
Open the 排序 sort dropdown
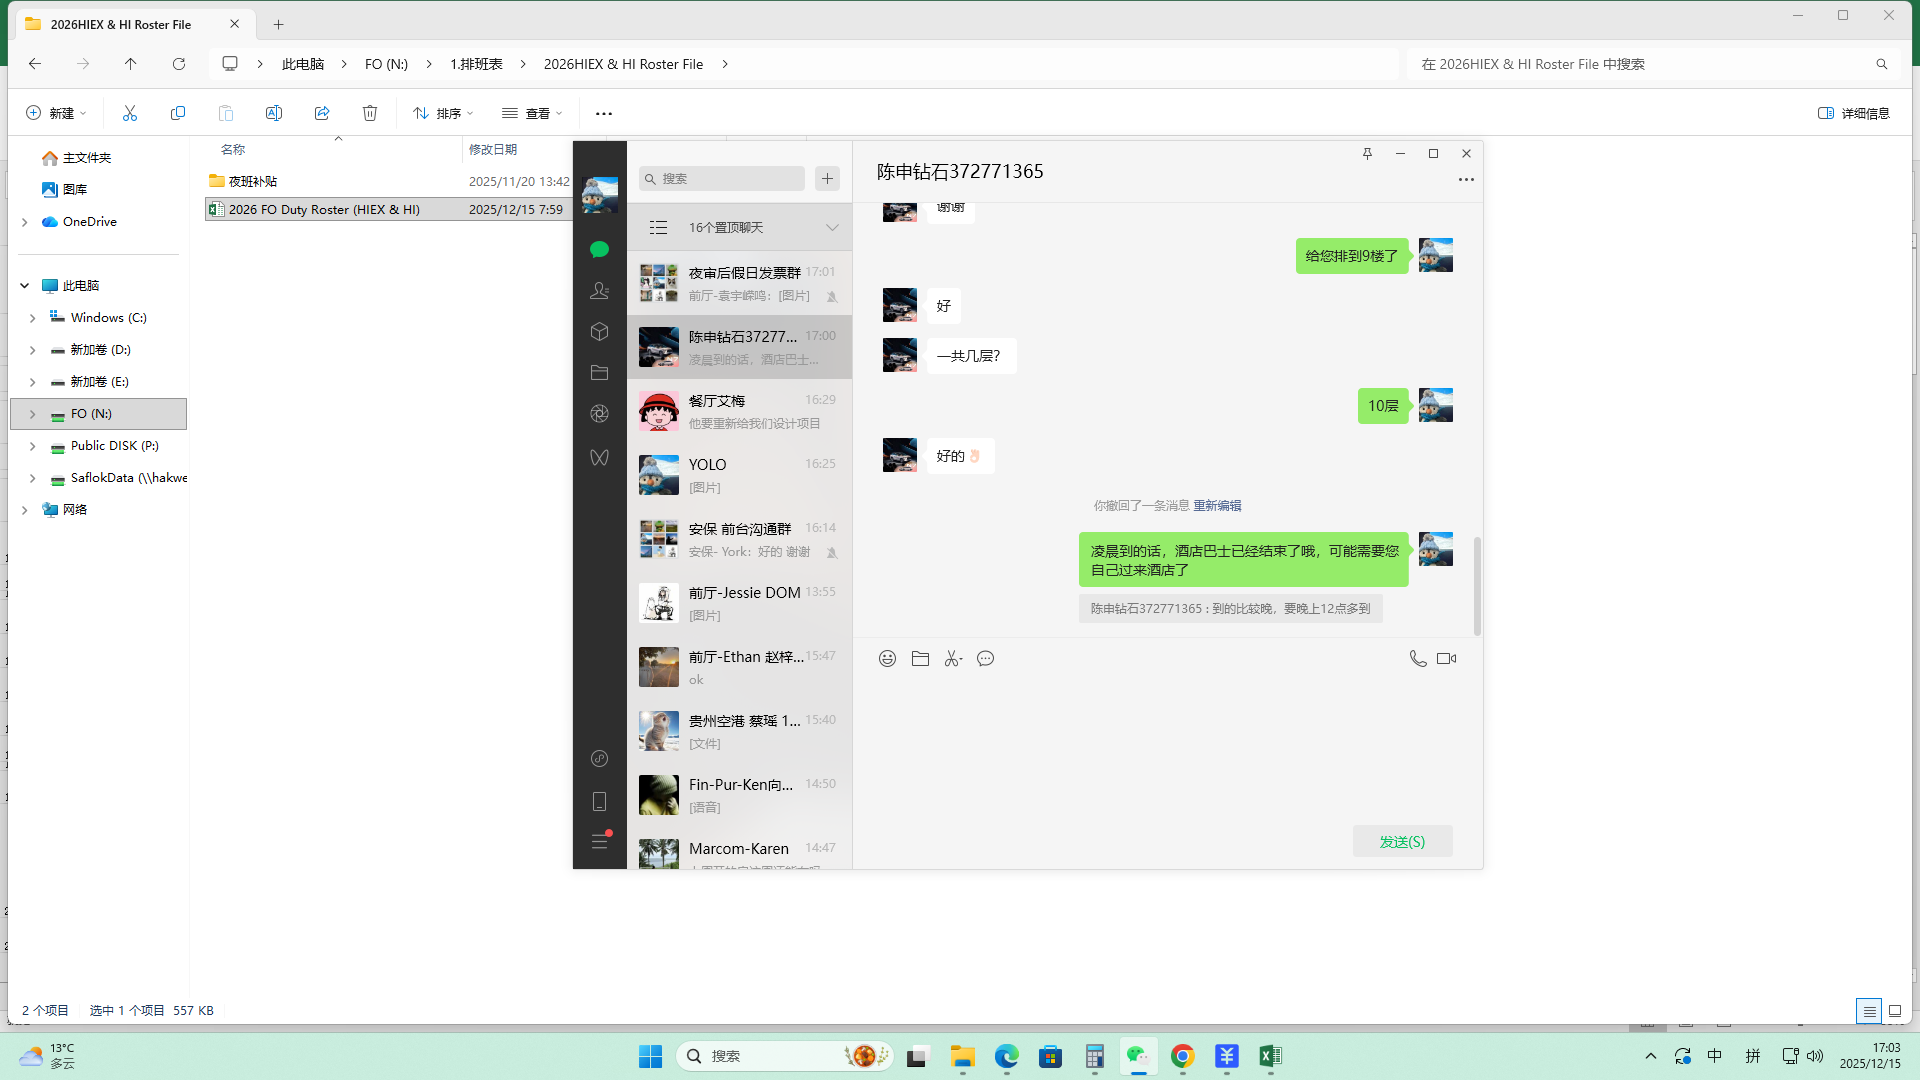click(443, 113)
